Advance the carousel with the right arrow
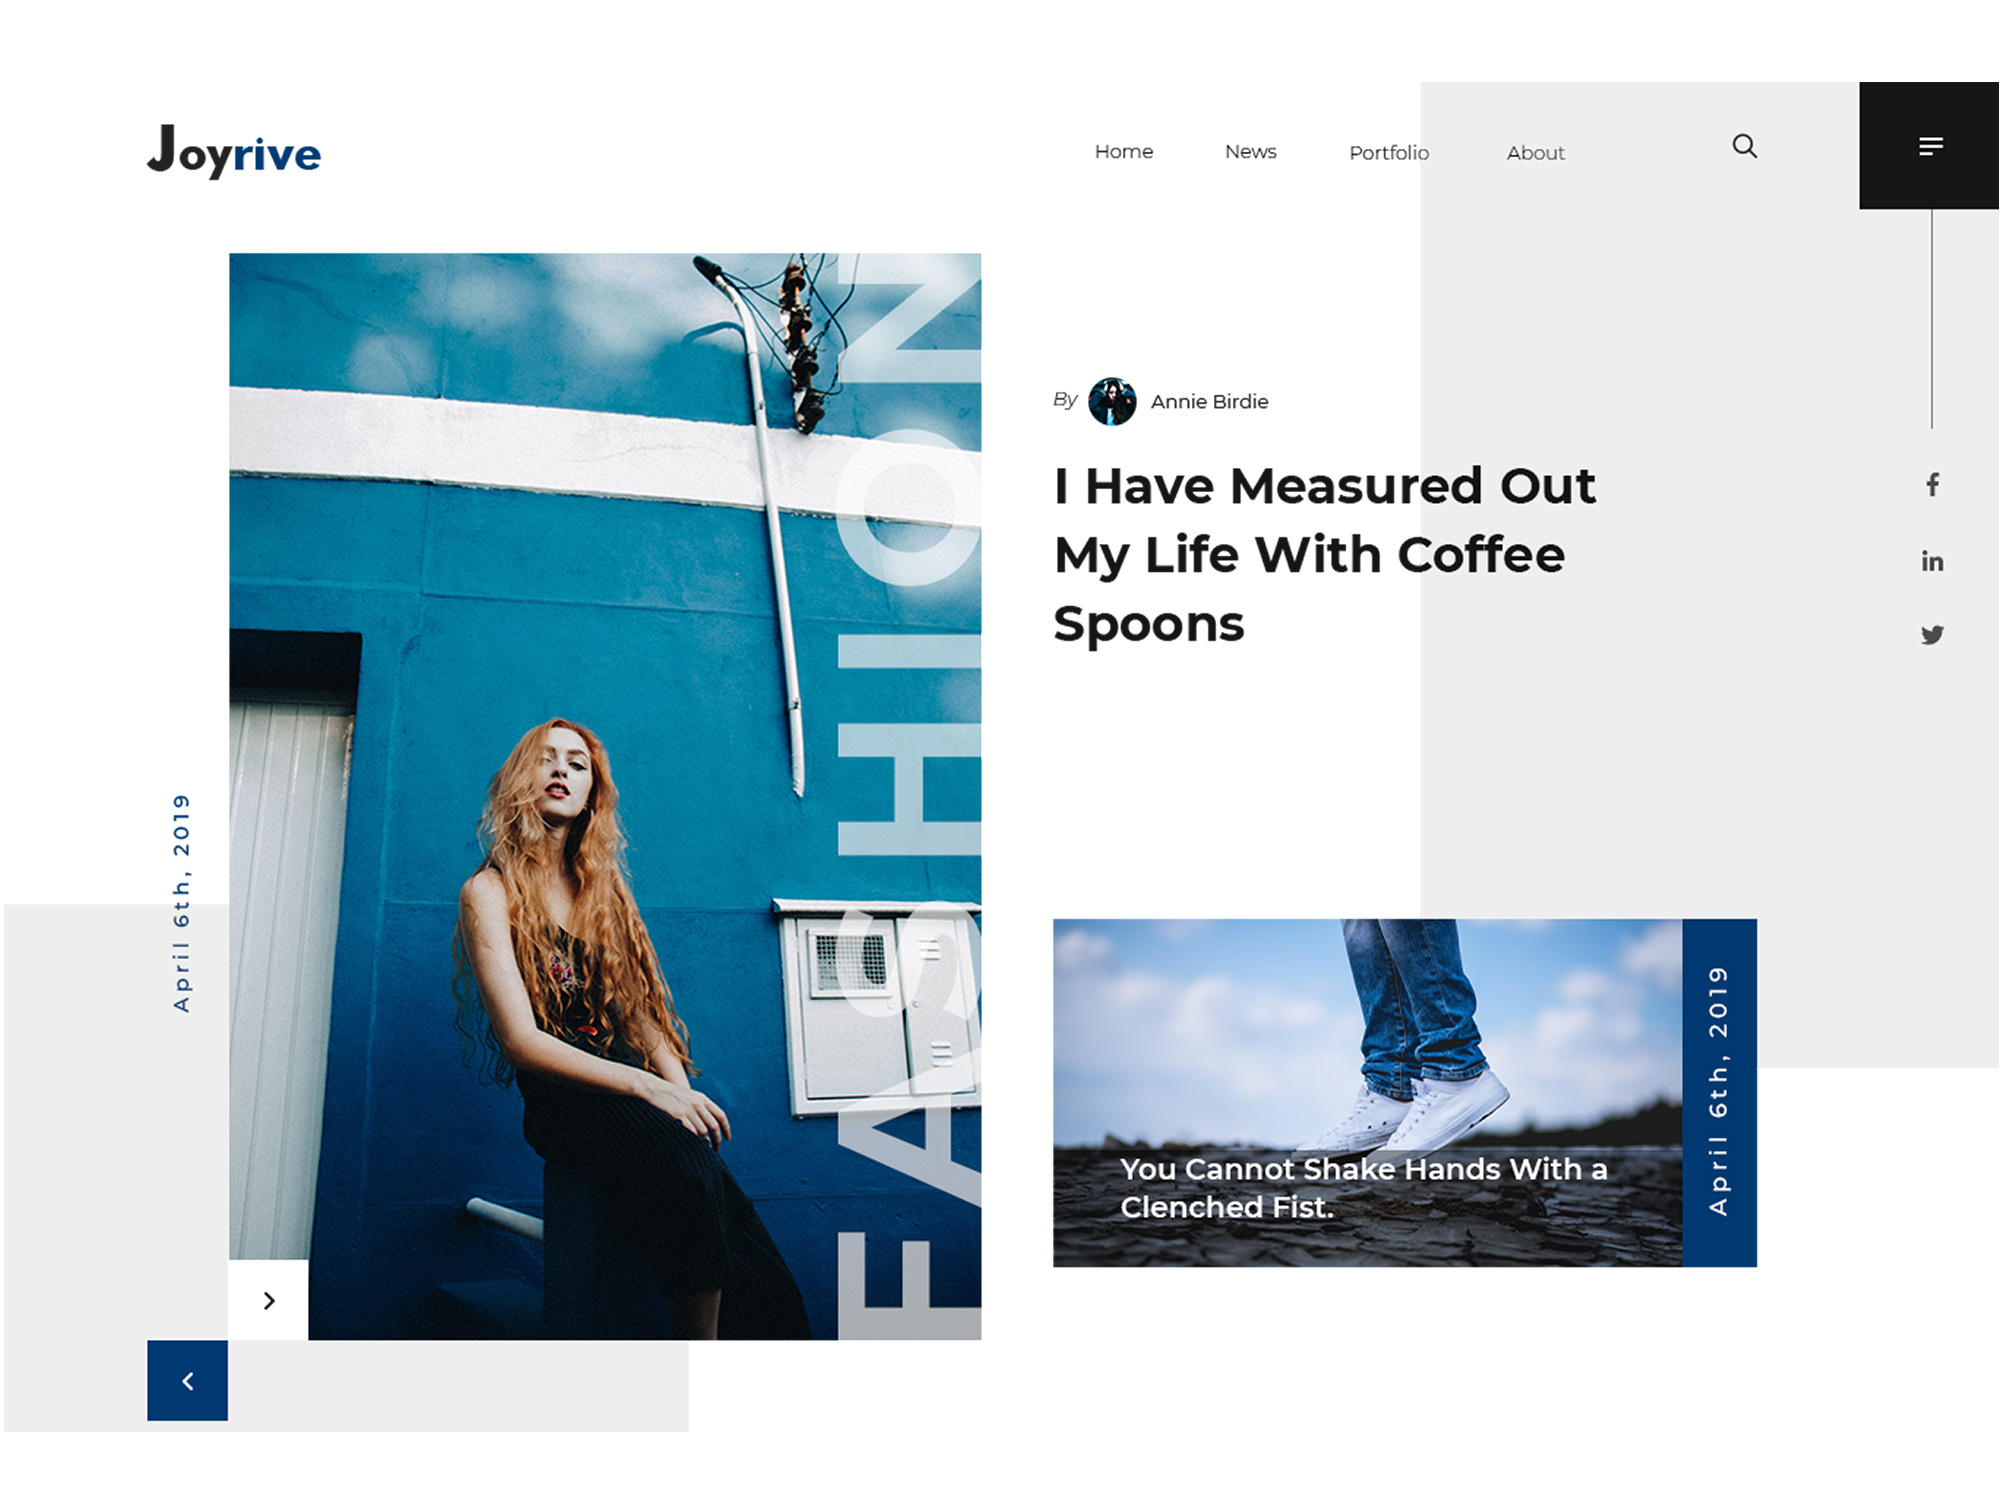2000x1500 pixels. [x=268, y=1301]
